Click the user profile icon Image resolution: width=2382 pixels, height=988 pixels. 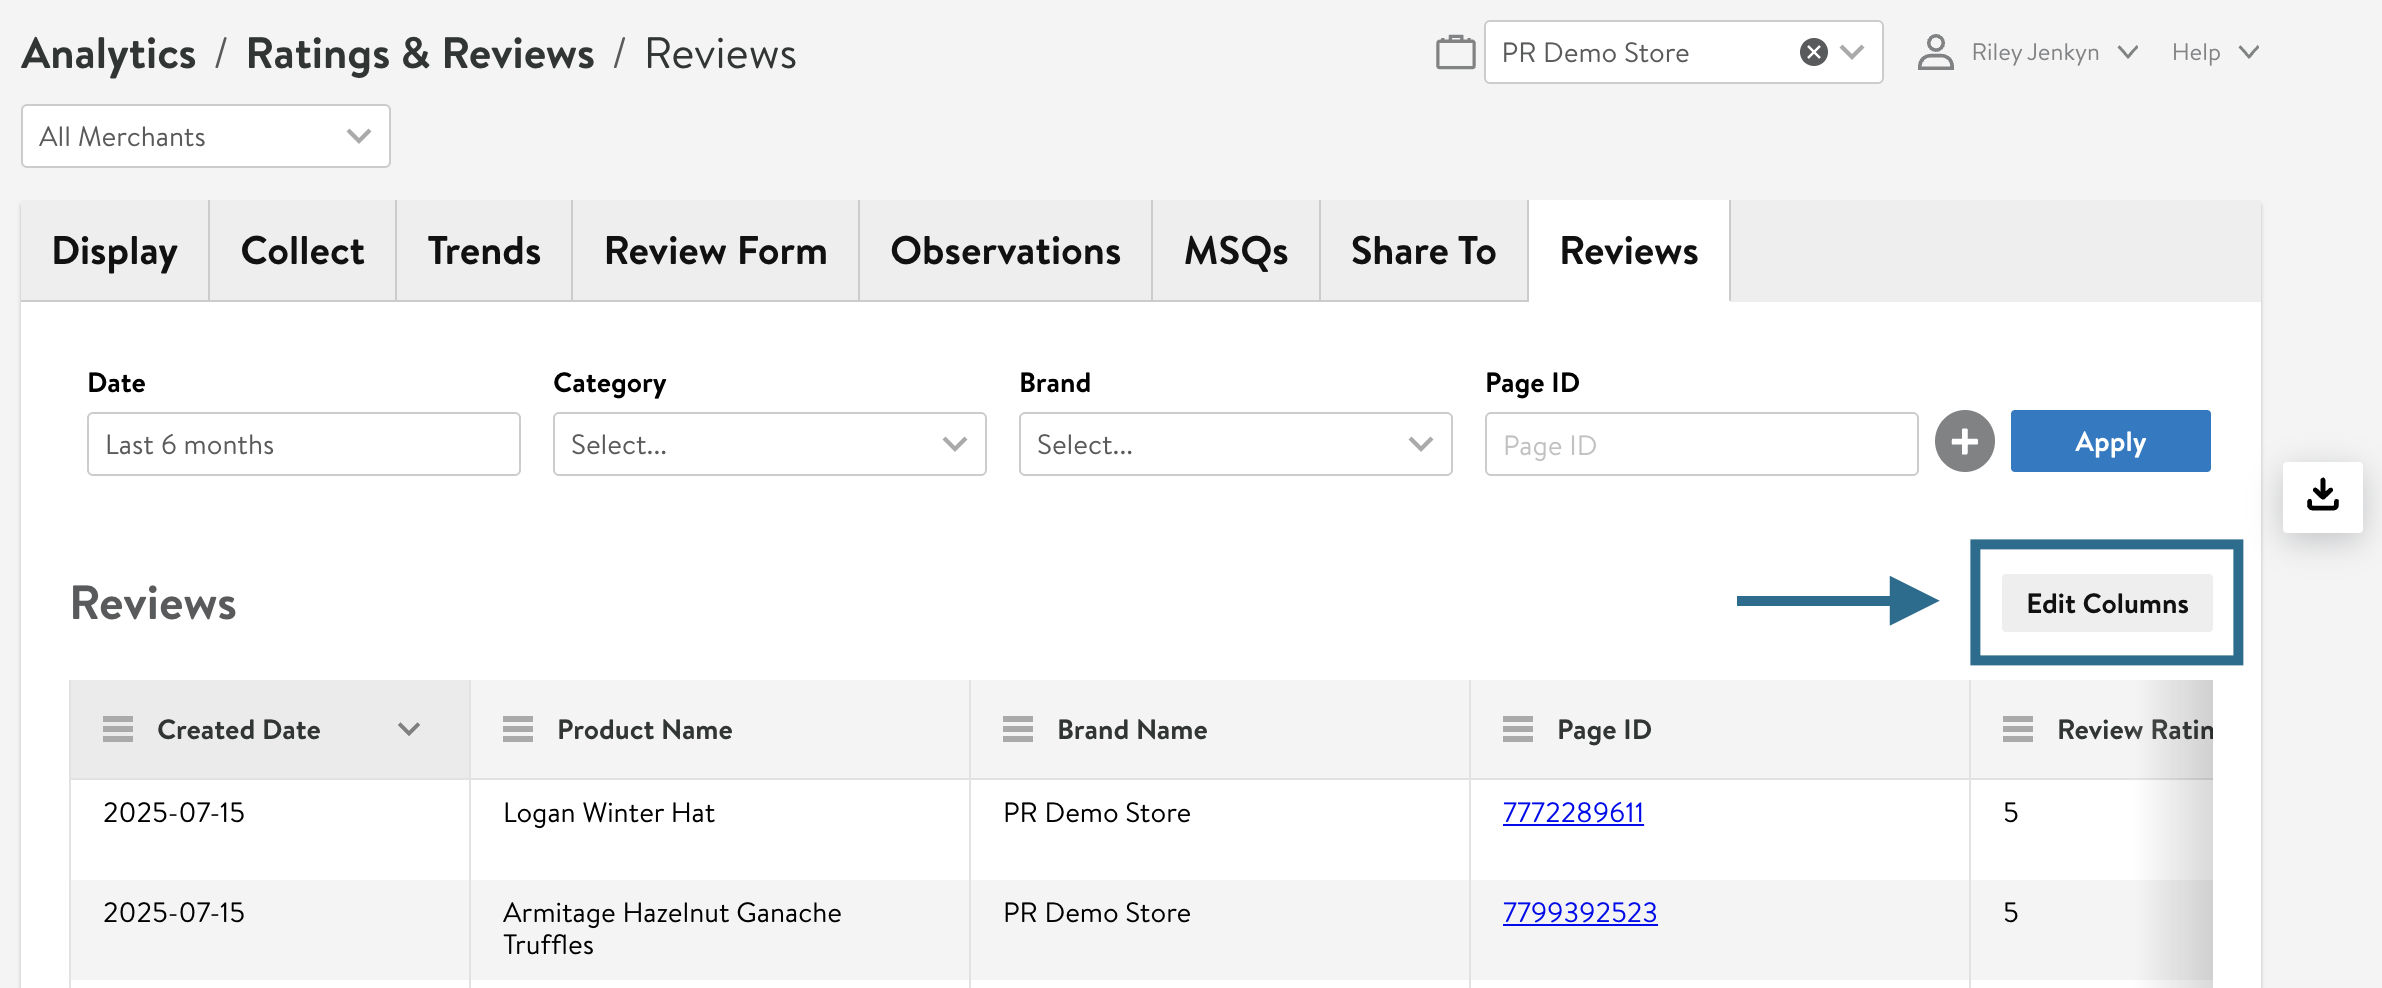coord(1935,52)
